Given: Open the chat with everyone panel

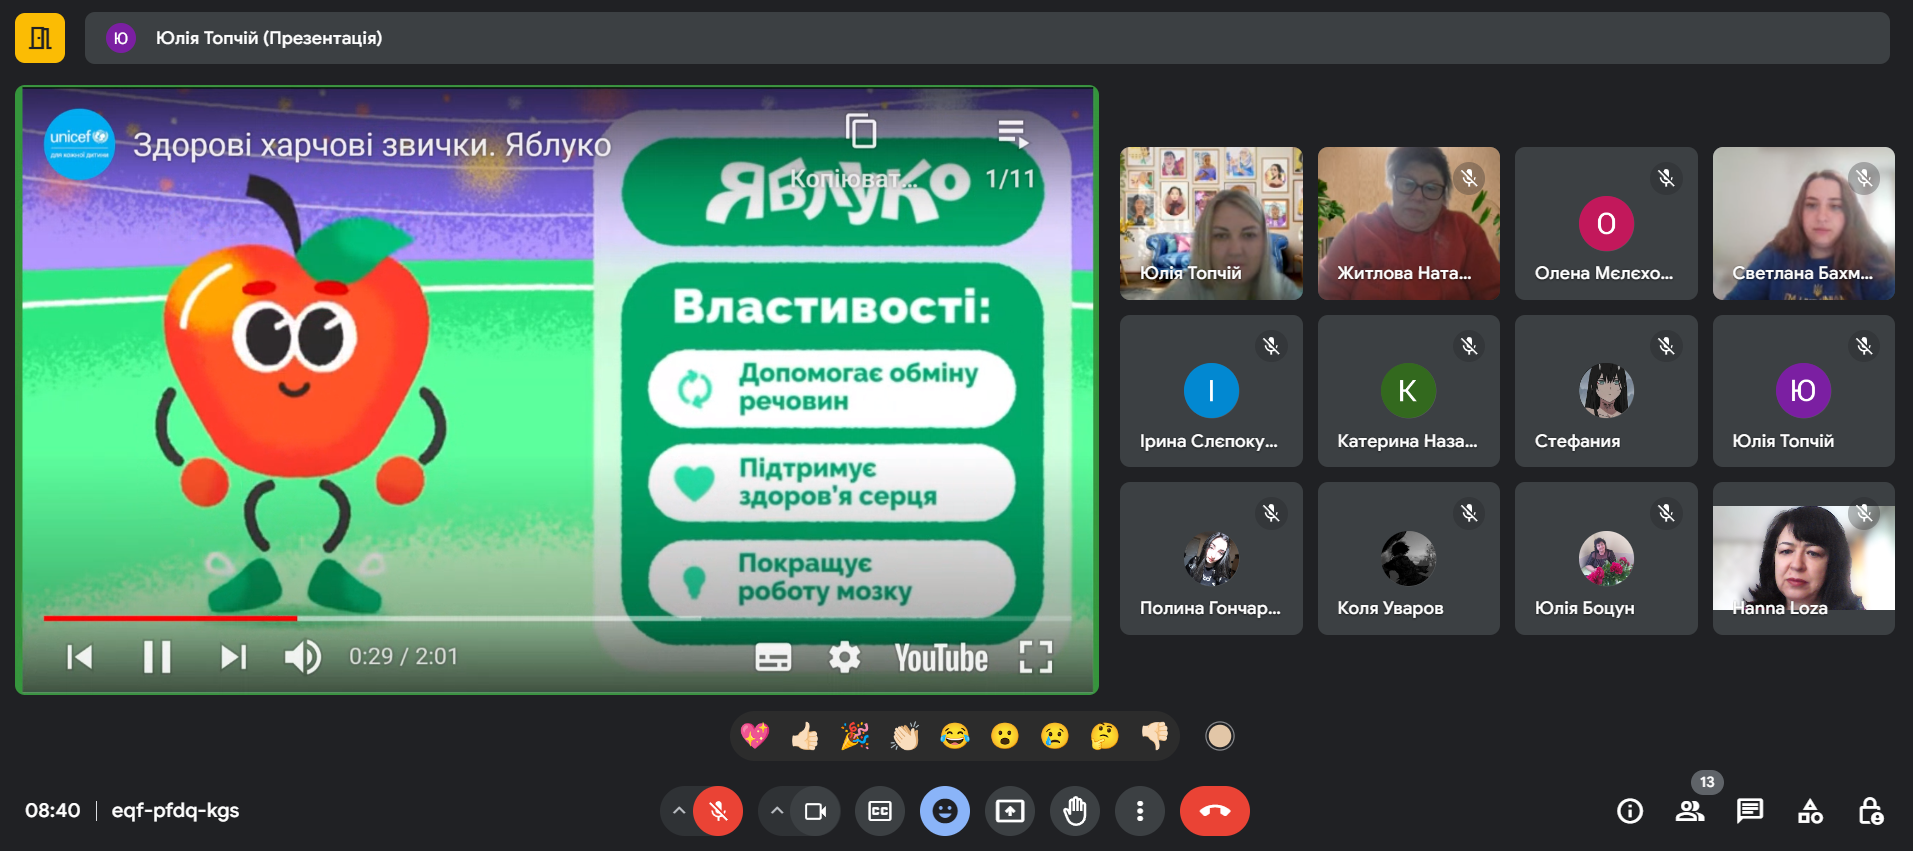Looking at the screenshot, I should (x=1750, y=811).
